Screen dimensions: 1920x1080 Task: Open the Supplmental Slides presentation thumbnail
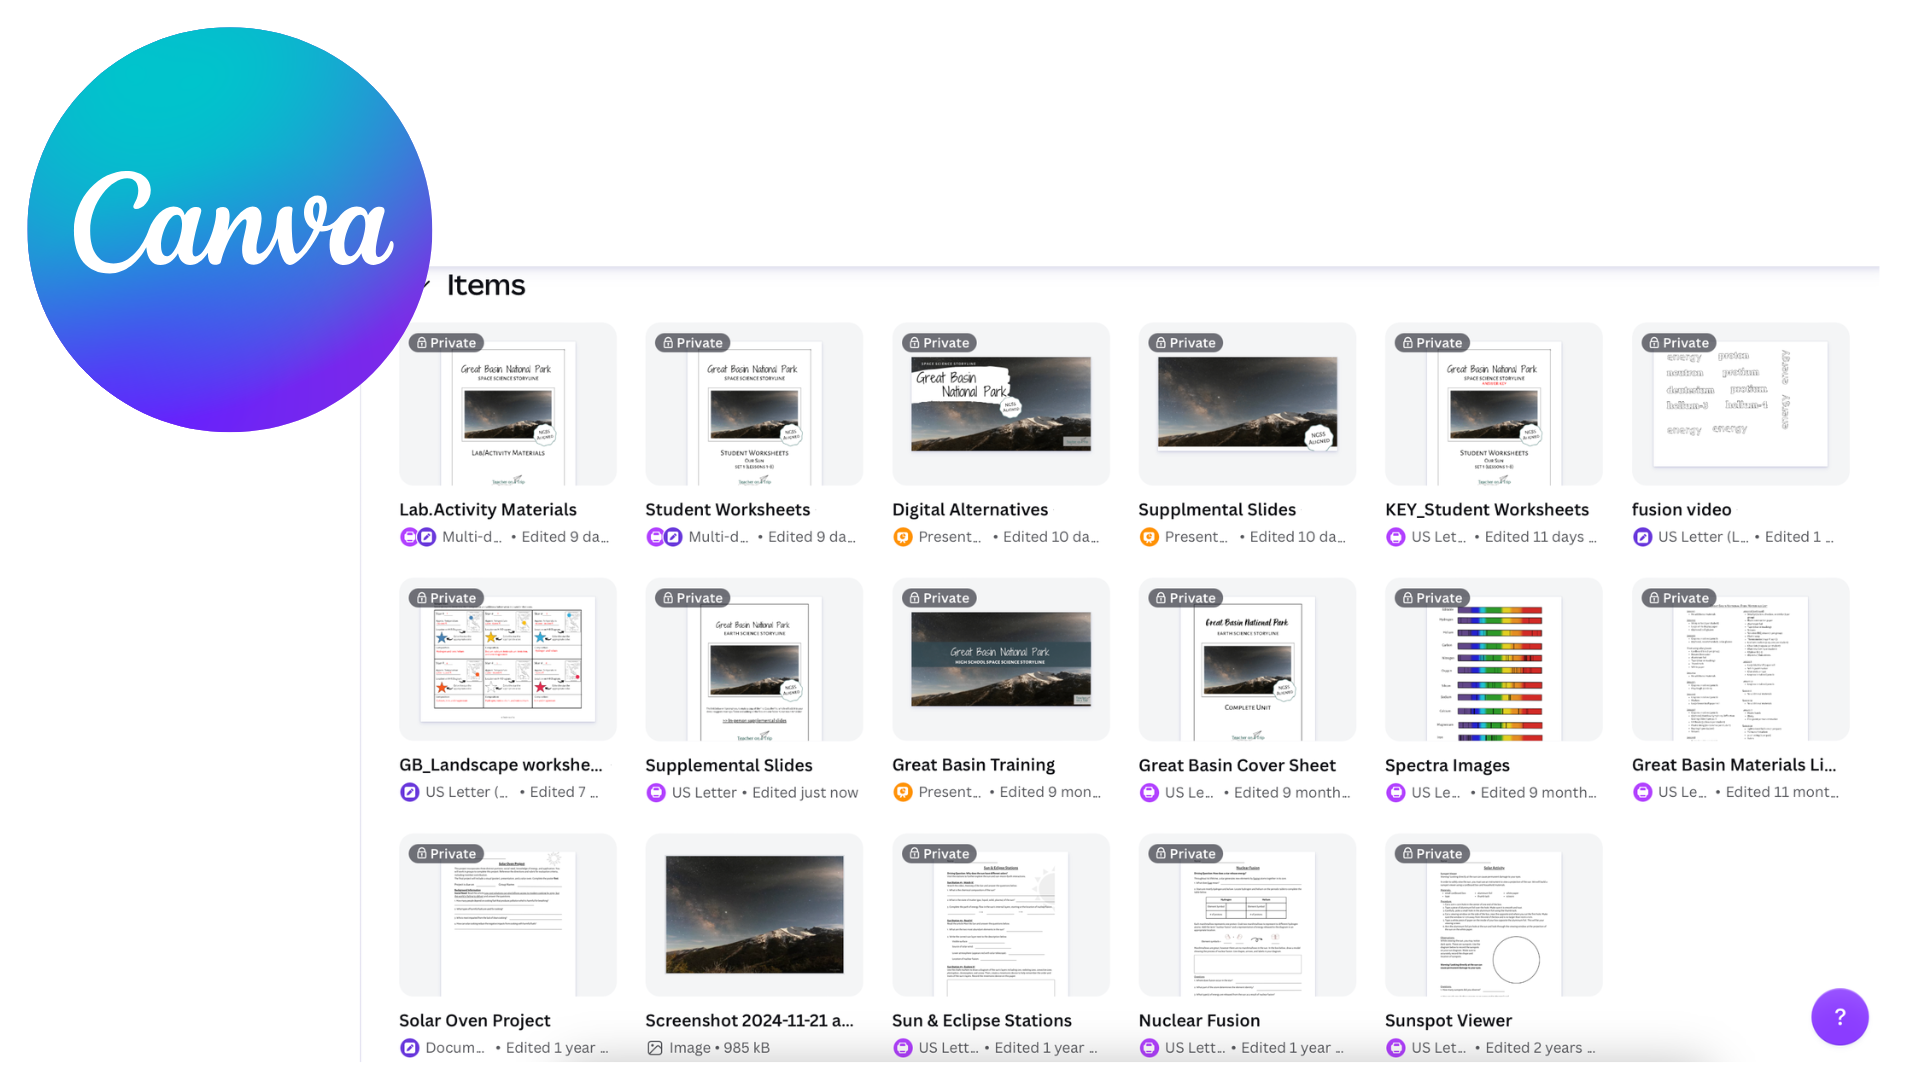coord(1247,404)
